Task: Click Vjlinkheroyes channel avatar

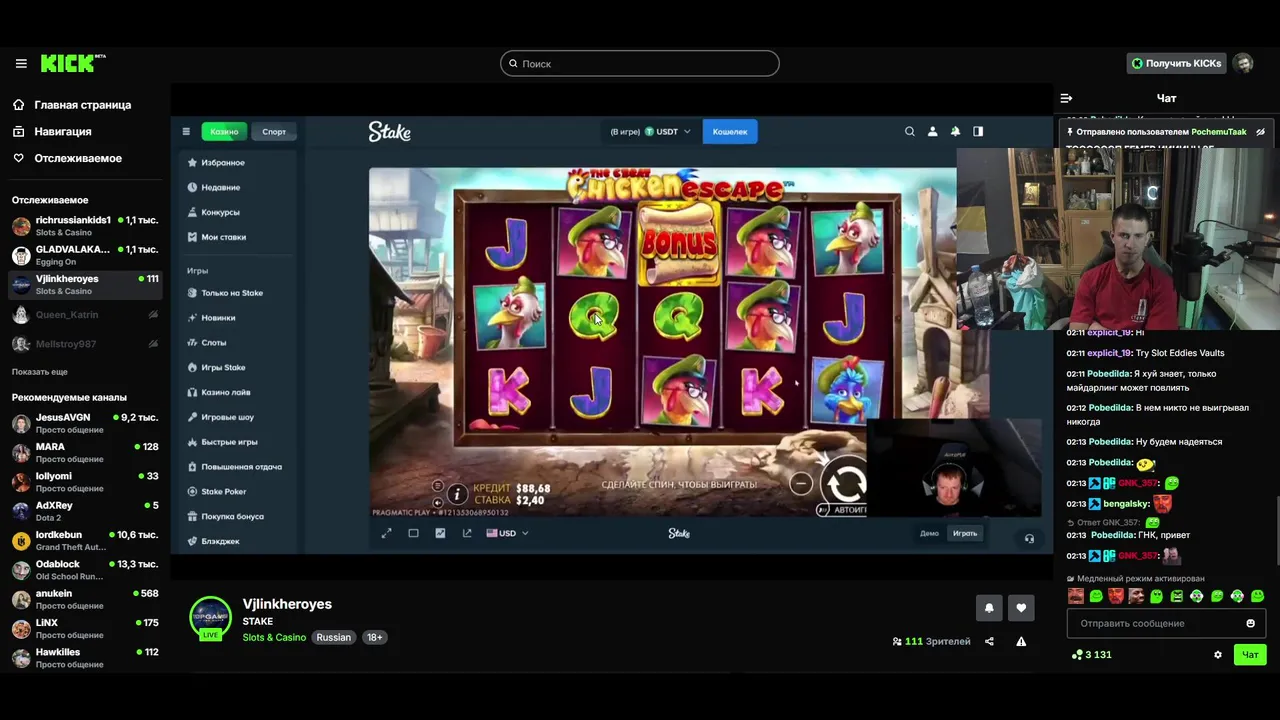Action: [210, 617]
